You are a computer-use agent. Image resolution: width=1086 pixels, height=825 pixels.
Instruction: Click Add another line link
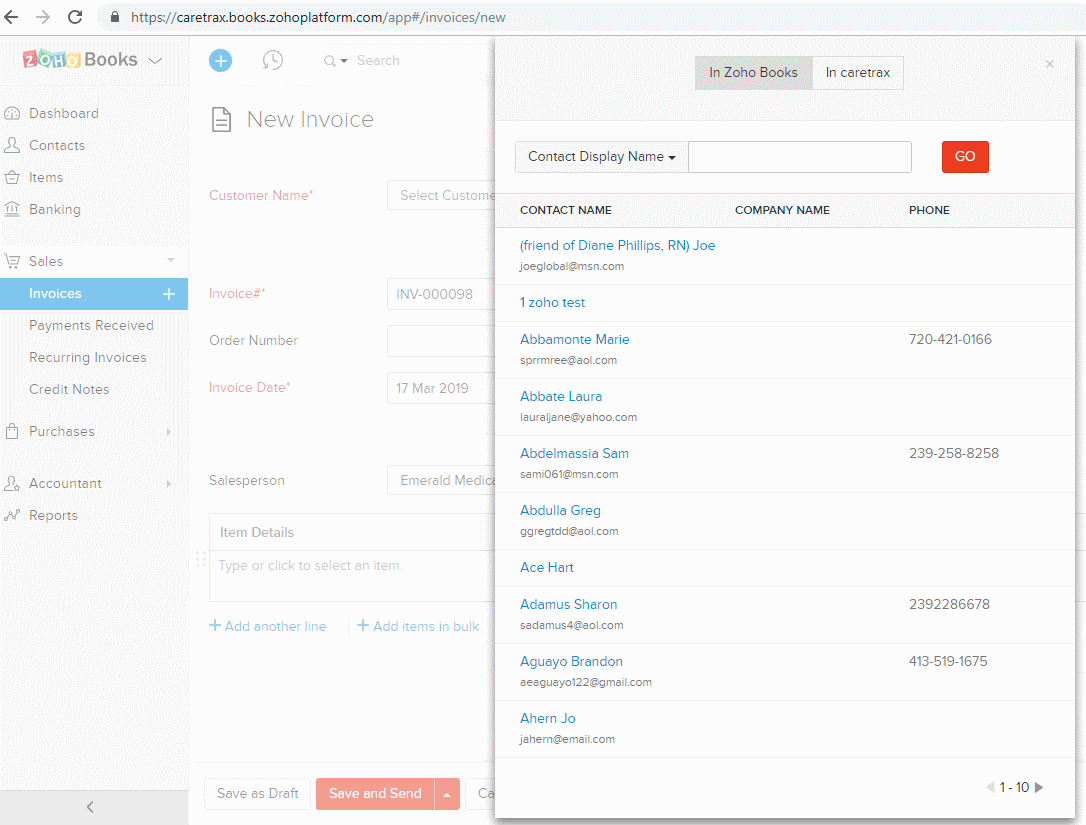coord(268,626)
